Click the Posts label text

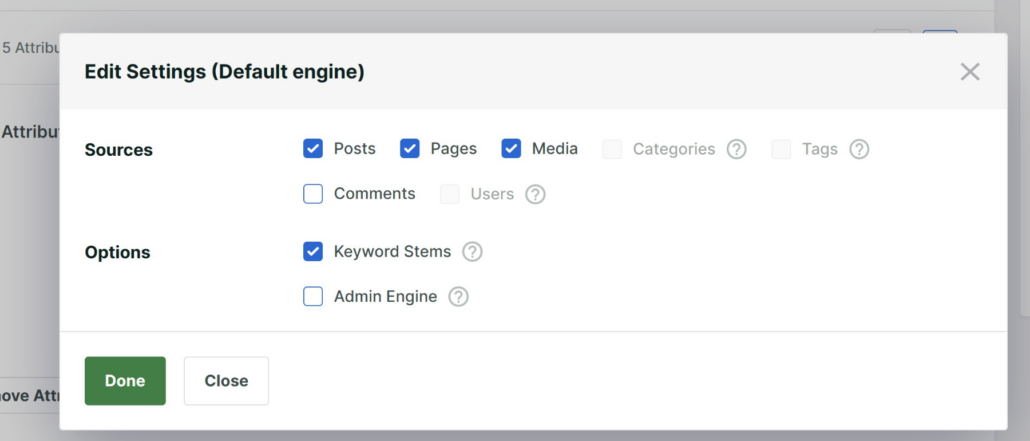[x=355, y=149]
